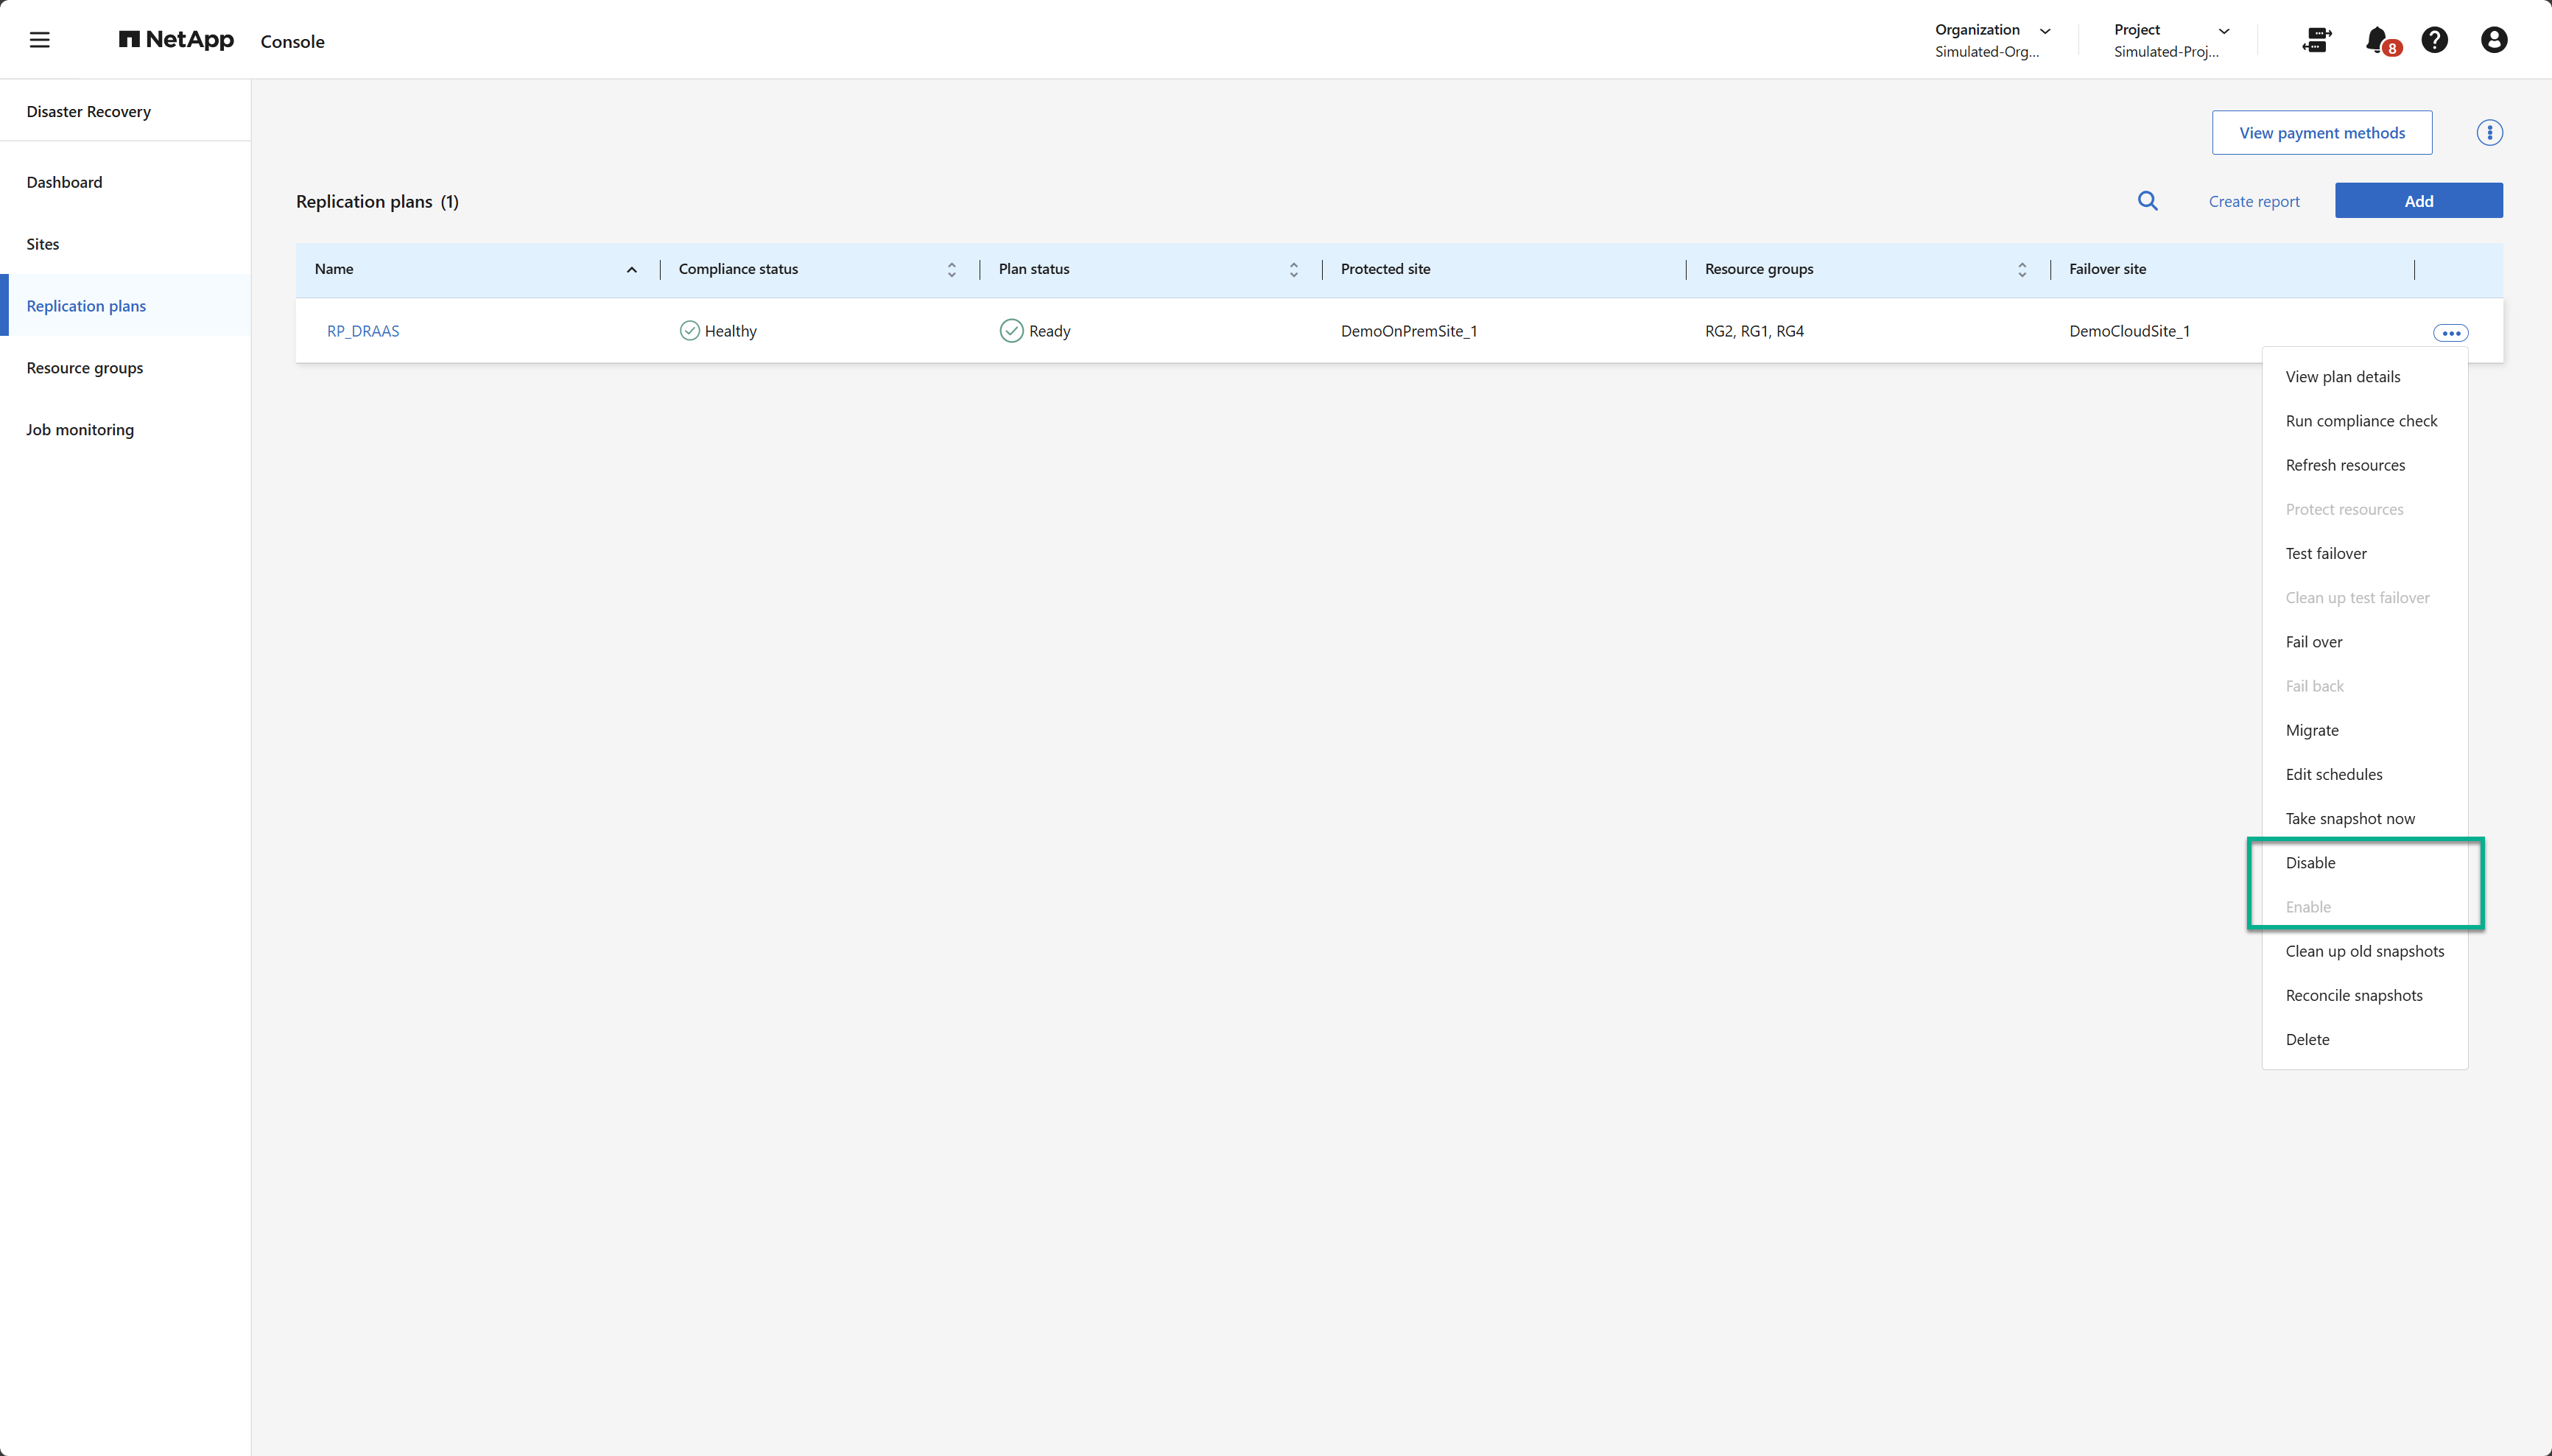Open the user account profile icon
This screenshot has height=1456, width=2552.
(2494, 40)
